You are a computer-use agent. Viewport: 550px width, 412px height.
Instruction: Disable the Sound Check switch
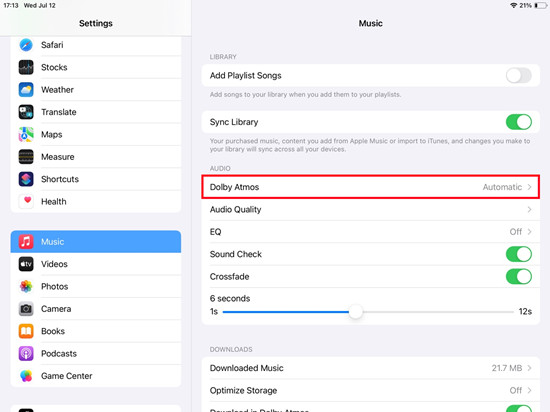[518, 254]
